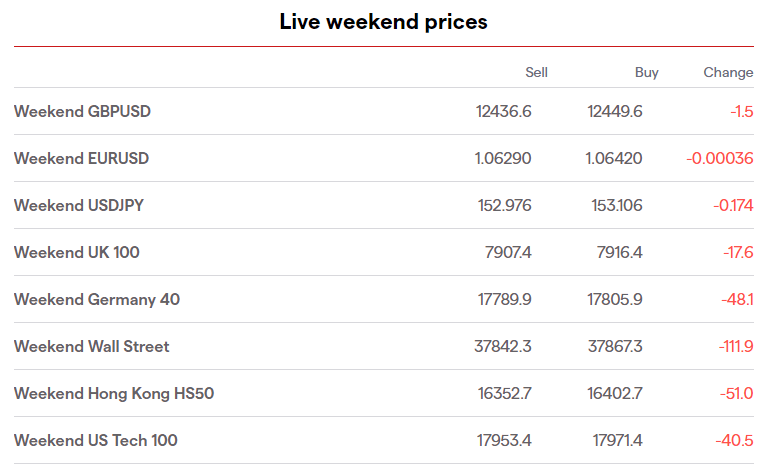
Task: Click the Sell column header
Action: coord(536,72)
